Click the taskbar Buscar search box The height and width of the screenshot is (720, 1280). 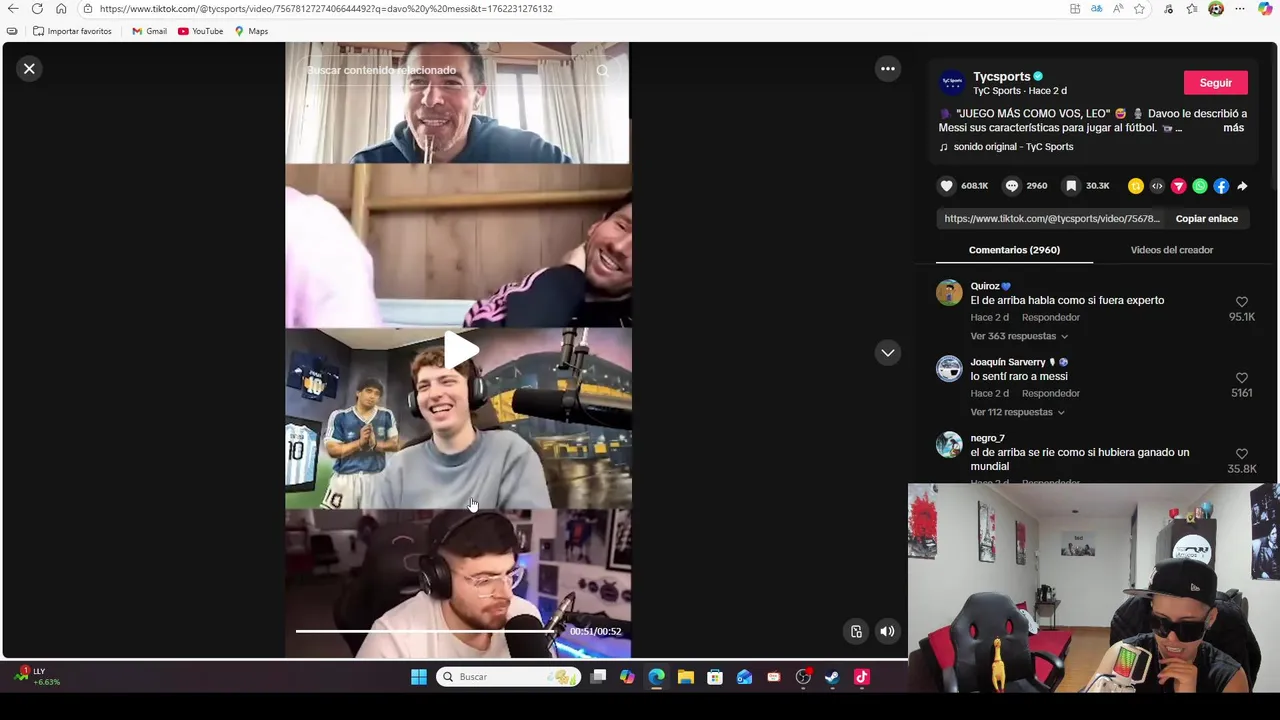click(510, 677)
